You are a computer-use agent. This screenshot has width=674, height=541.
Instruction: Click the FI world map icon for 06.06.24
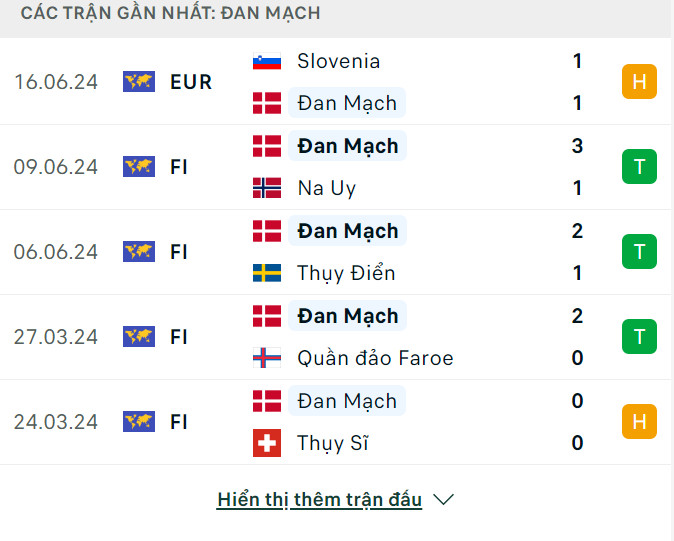(x=139, y=252)
